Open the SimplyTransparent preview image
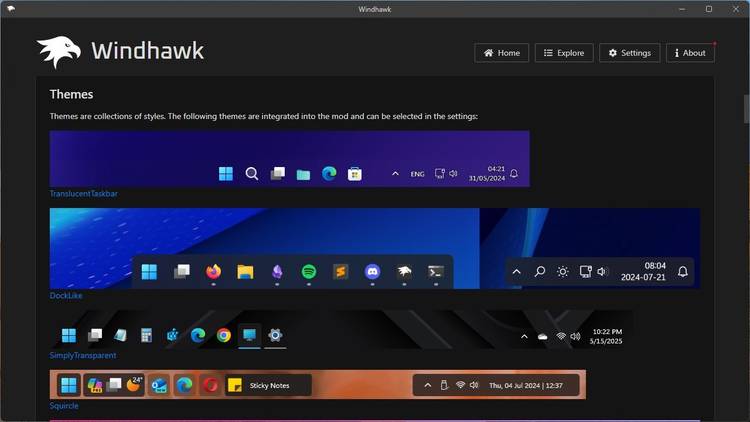The height and width of the screenshot is (422, 750). (341, 330)
